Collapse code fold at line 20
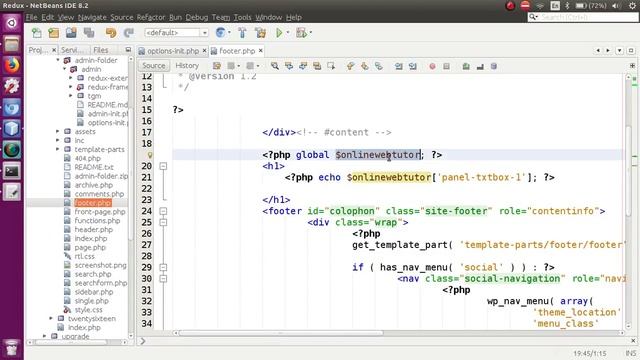The image size is (640, 360). (x=163, y=166)
